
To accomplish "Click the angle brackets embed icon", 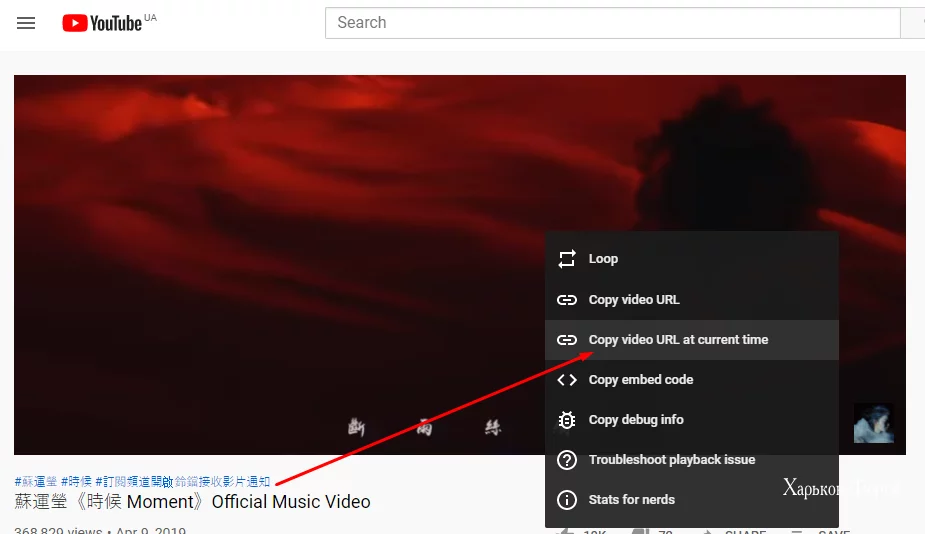I will tap(567, 380).
